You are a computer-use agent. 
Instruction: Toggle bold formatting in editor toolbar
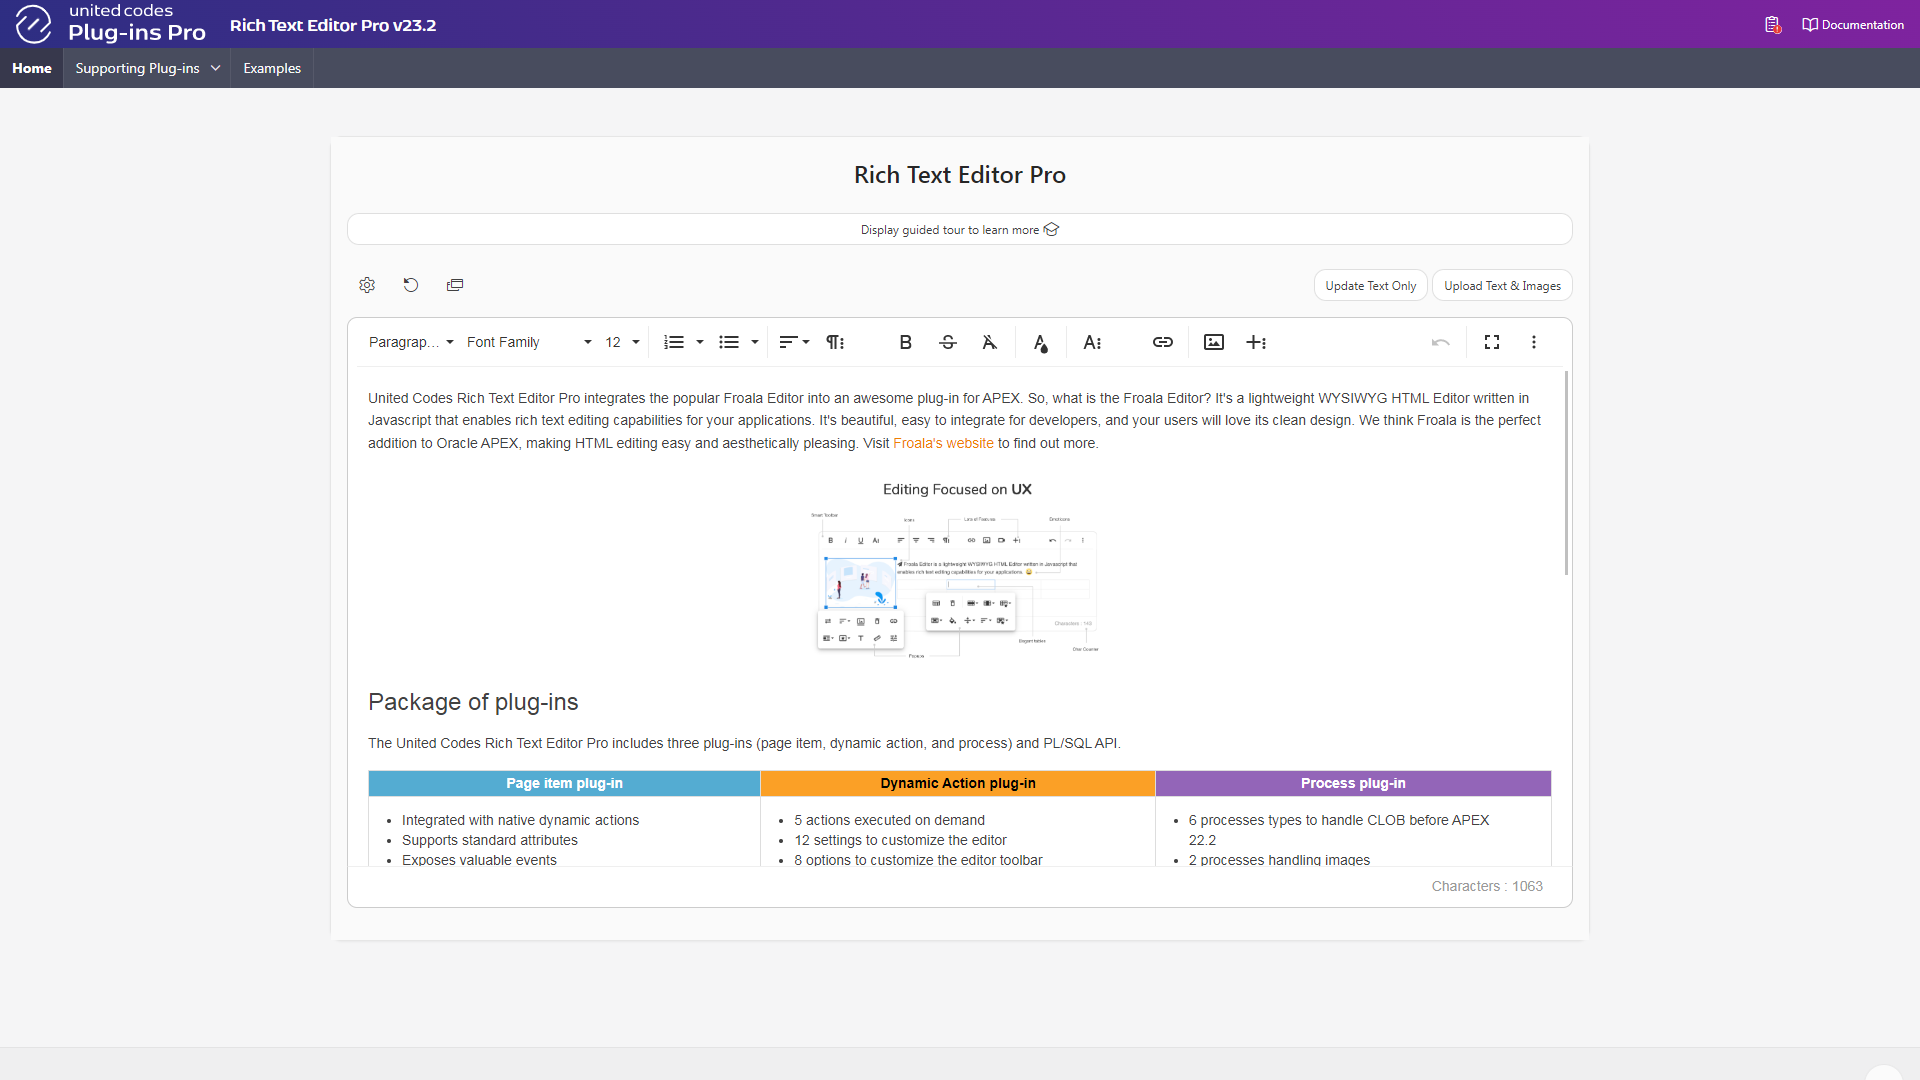pos(905,342)
